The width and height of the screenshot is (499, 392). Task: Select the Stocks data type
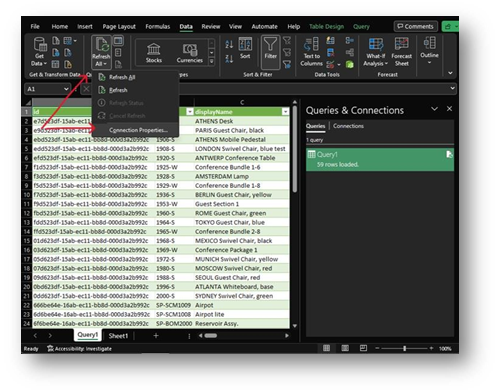pos(154,53)
